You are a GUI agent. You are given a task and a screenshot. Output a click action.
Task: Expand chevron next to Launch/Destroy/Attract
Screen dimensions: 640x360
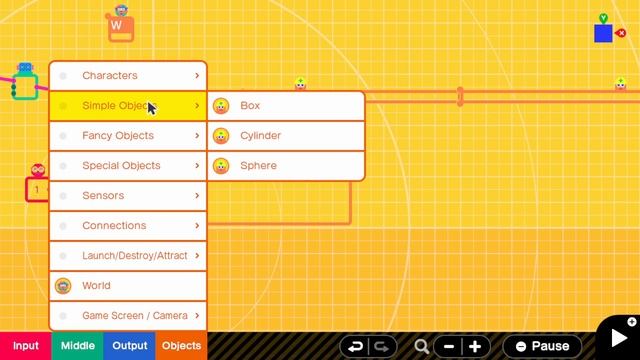(x=197, y=256)
